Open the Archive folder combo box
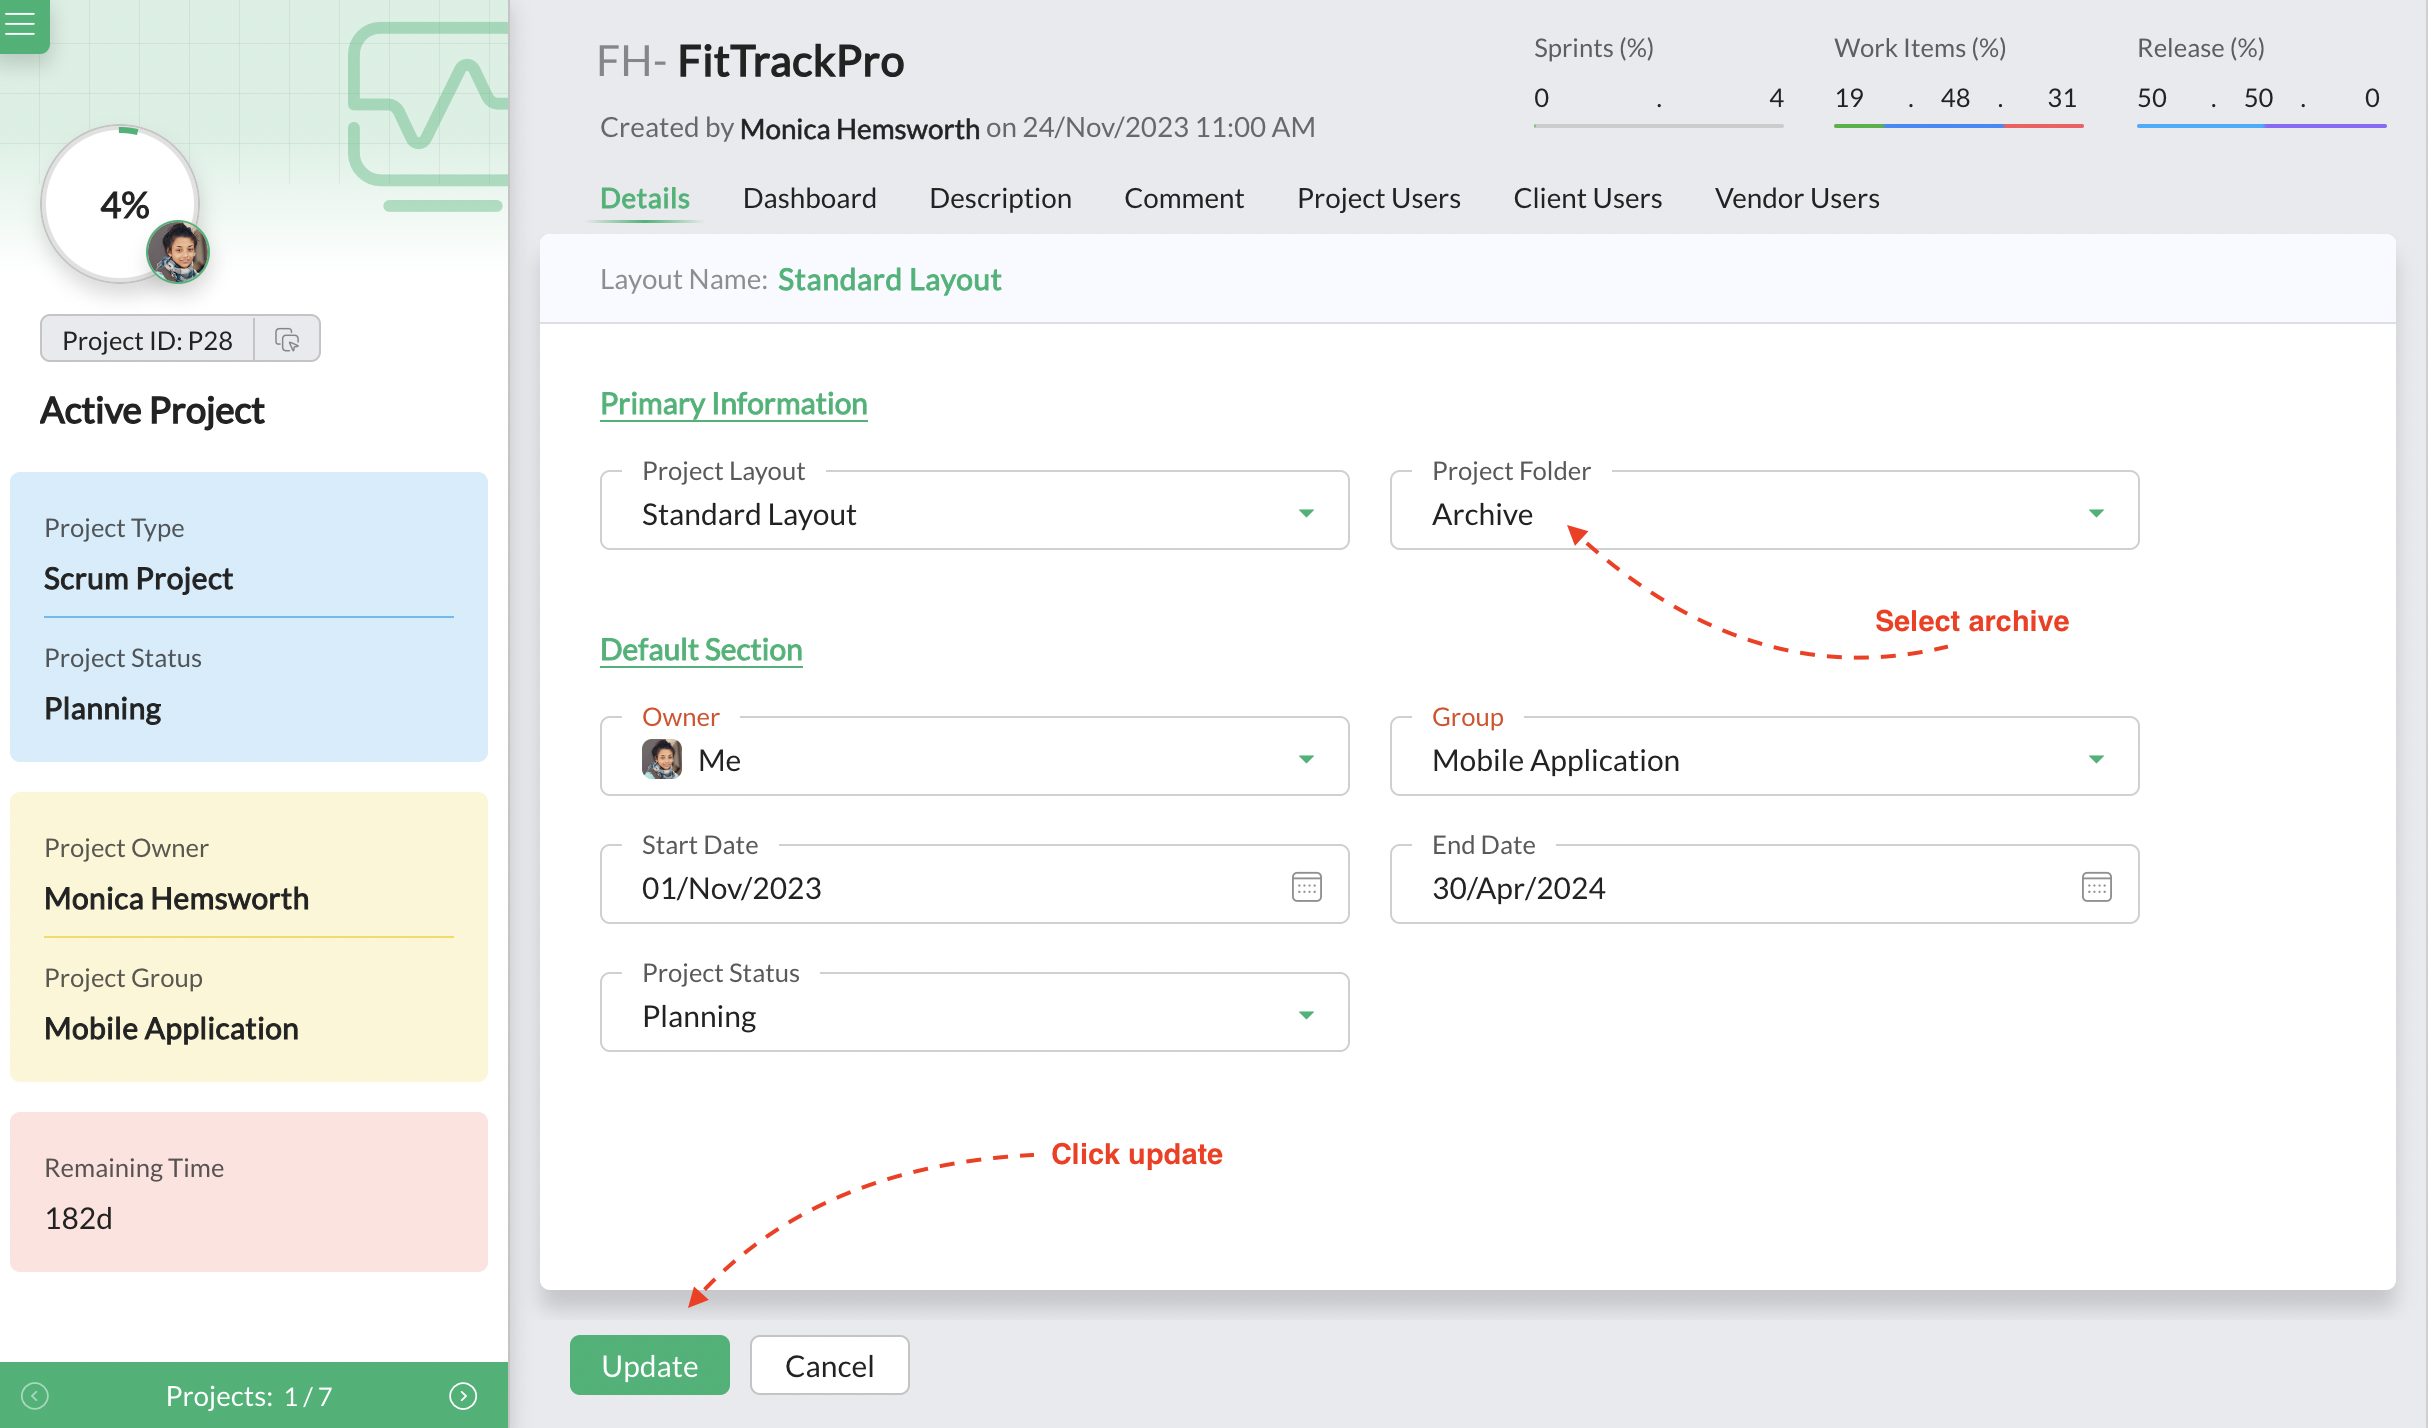Screen dimensions: 2428x1428 click(x=1764, y=511)
